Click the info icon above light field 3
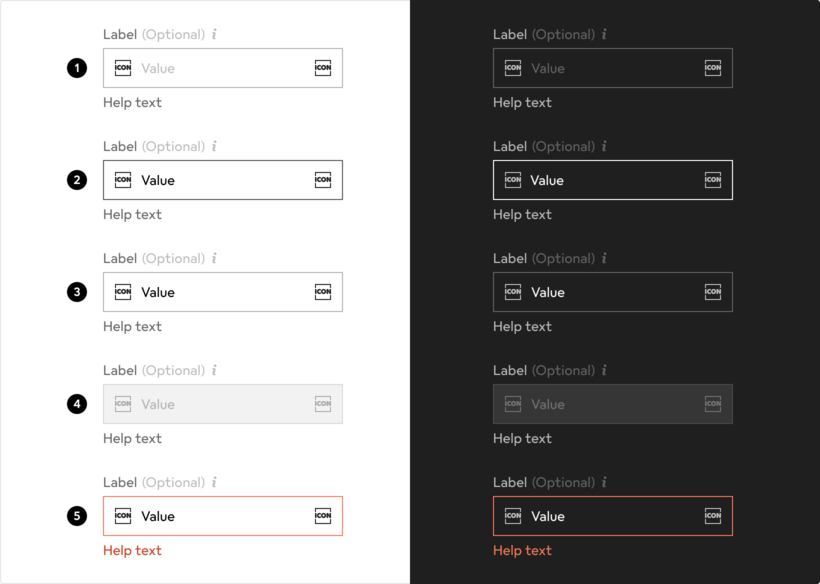This screenshot has width=820, height=584. click(214, 258)
